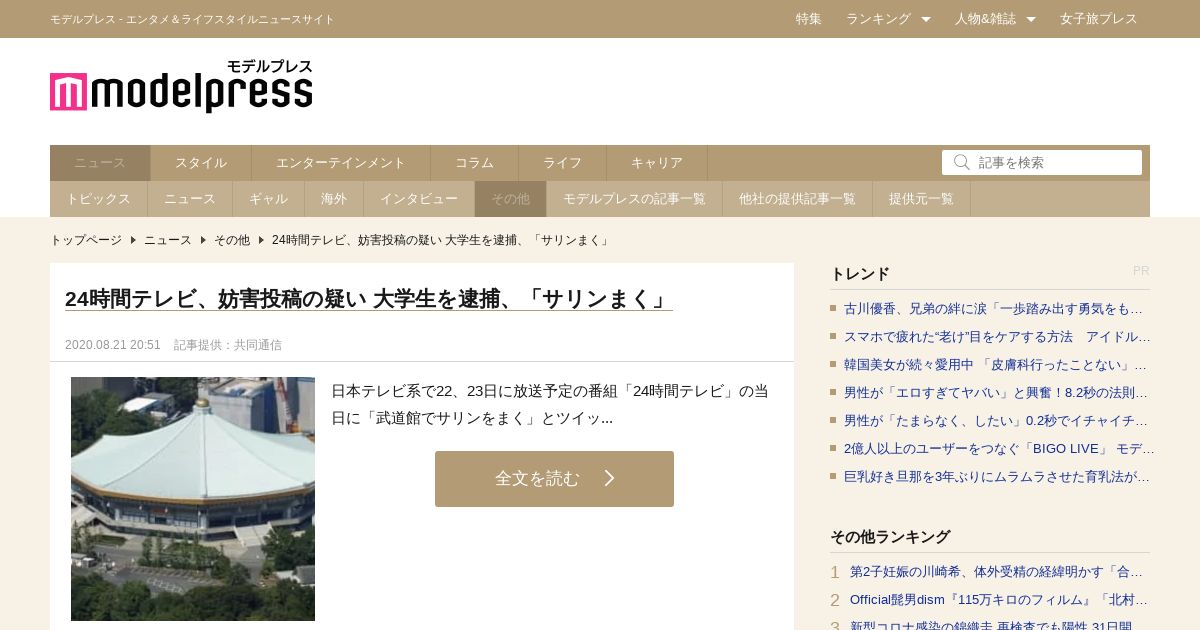Open 提供元一覧 sub tab
Viewport: 1200px width, 630px height.
coord(922,199)
